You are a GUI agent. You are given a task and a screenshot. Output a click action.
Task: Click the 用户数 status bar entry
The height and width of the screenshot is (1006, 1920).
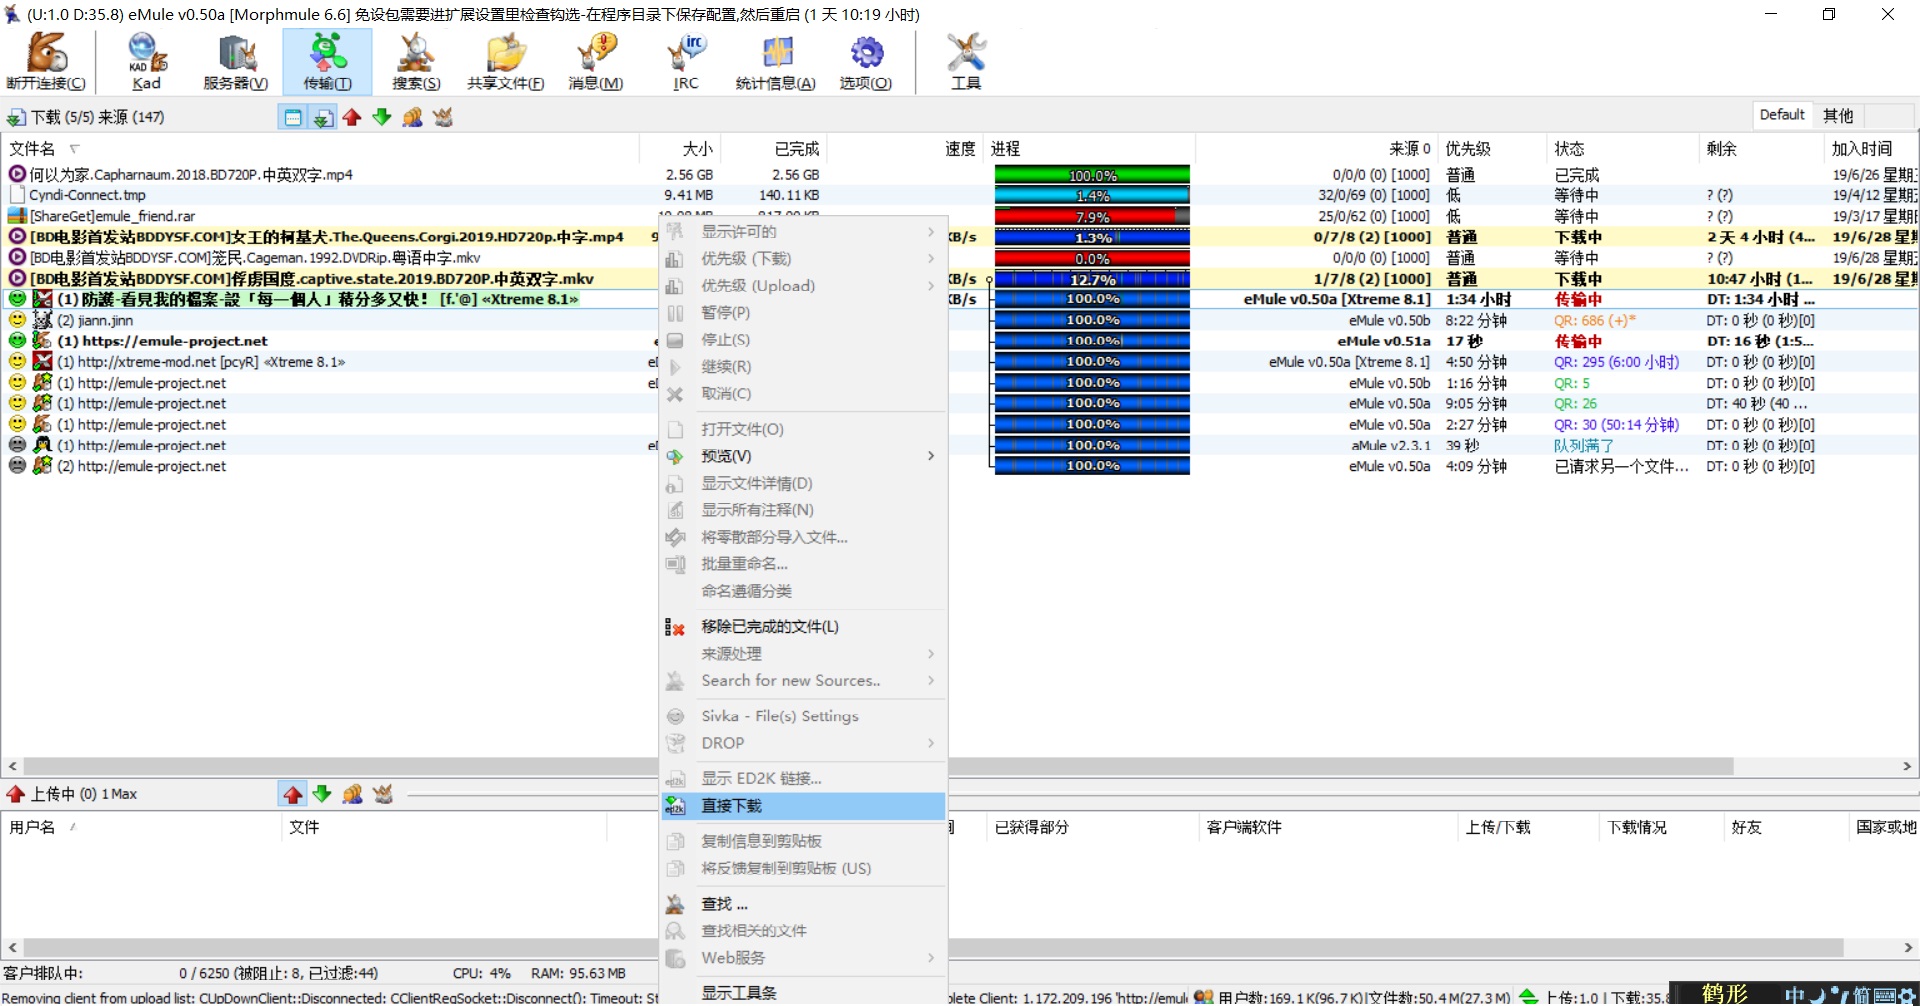pos(1353,997)
